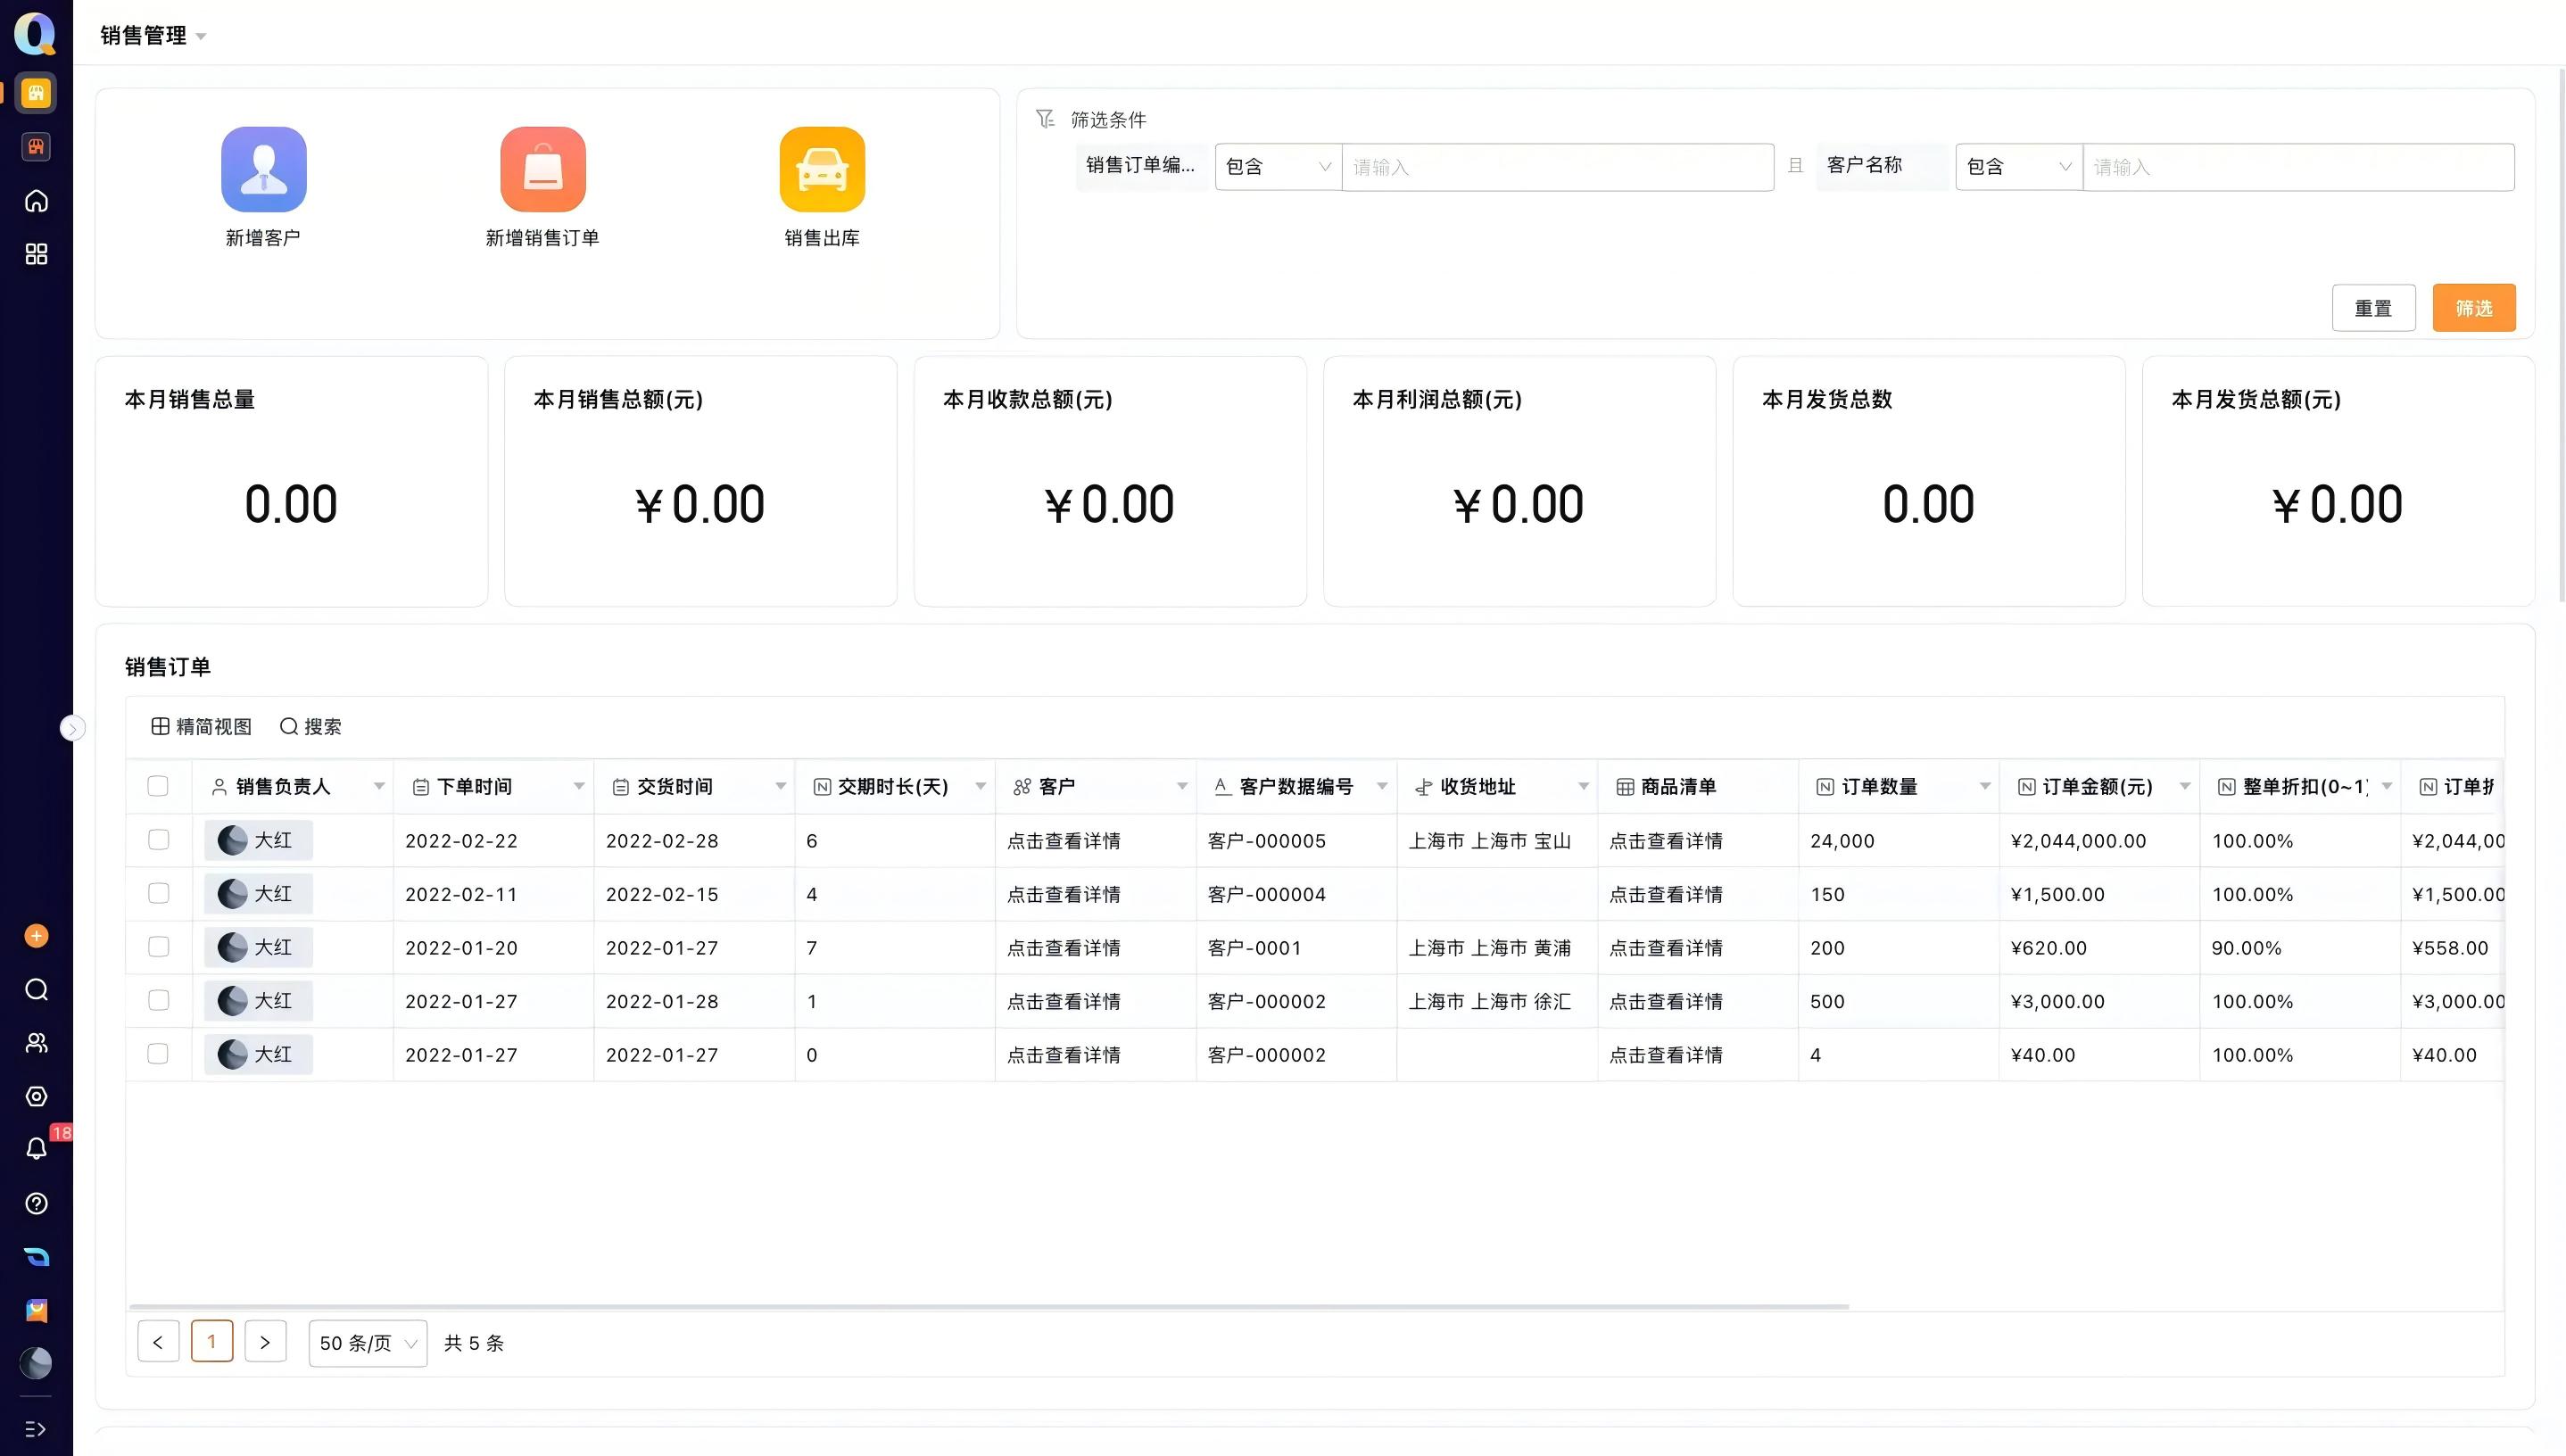Open 下单时间 column filter arrow
The width and height of the screenshot is (2566, 1456).
click(x=579, y=787)
